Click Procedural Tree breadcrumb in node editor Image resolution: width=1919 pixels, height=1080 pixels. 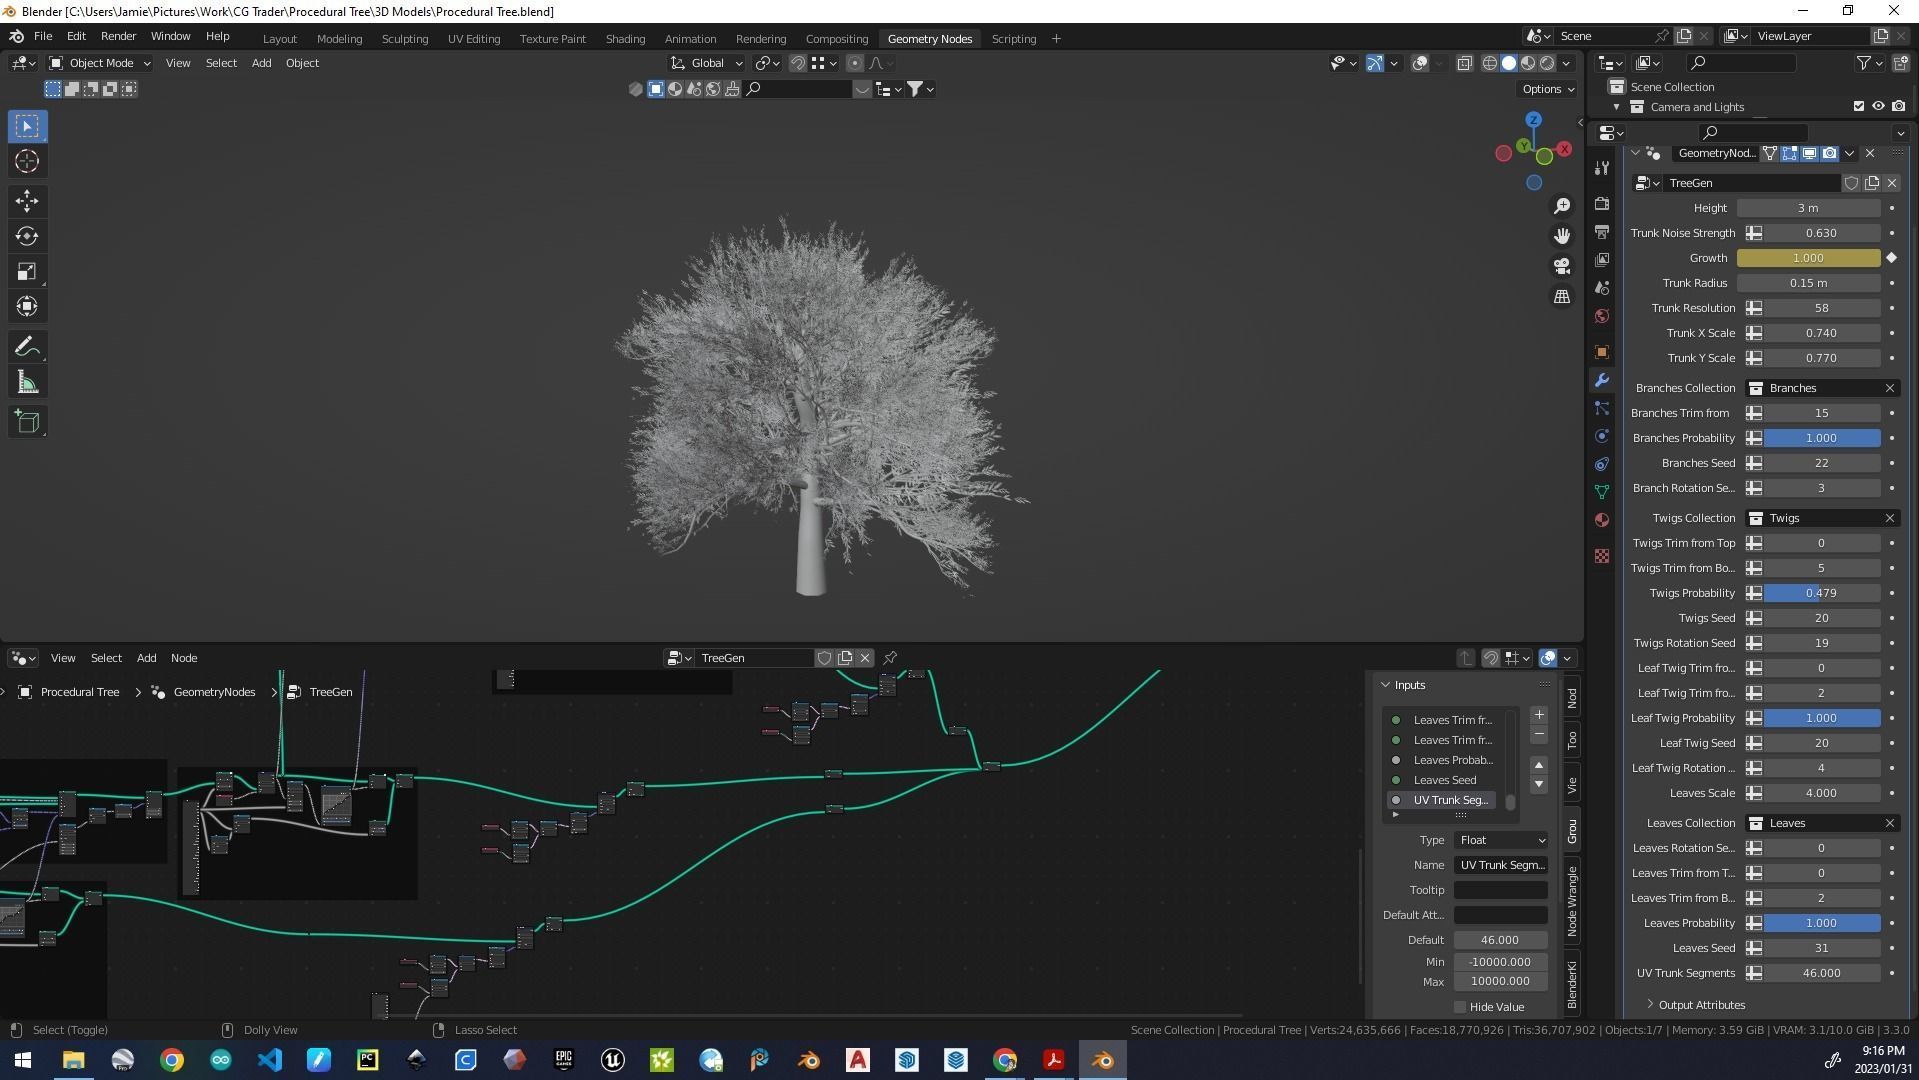(x=69, y=692)
